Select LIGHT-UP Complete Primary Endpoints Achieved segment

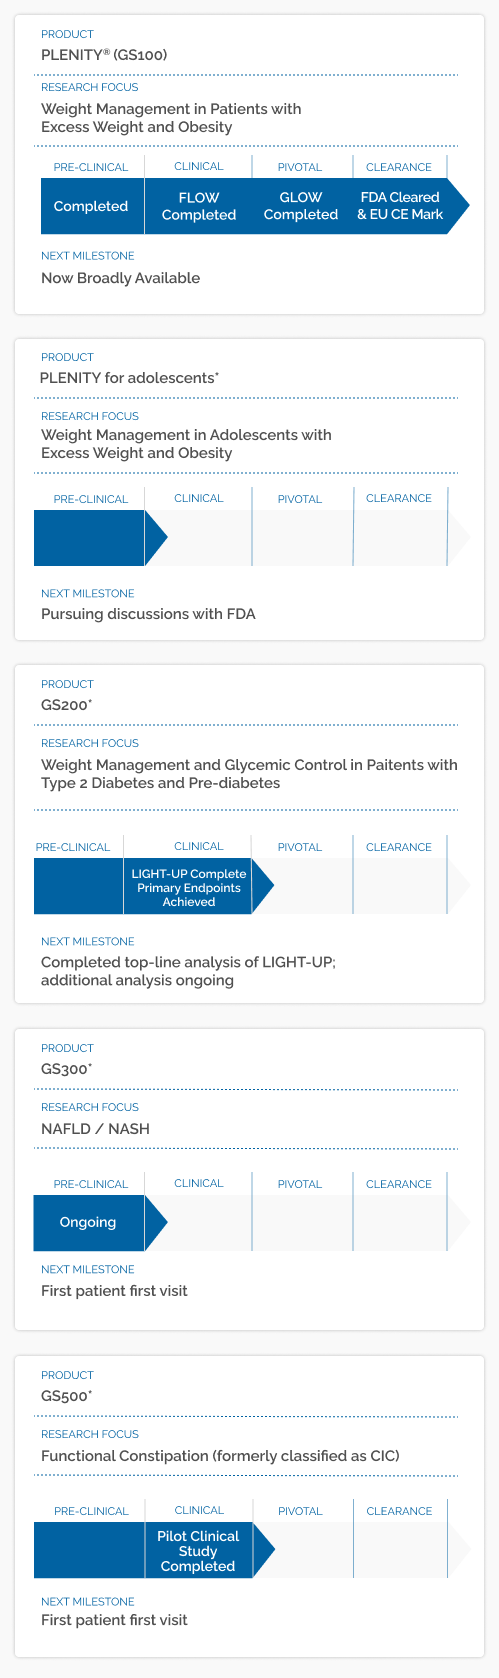point(188,887)
